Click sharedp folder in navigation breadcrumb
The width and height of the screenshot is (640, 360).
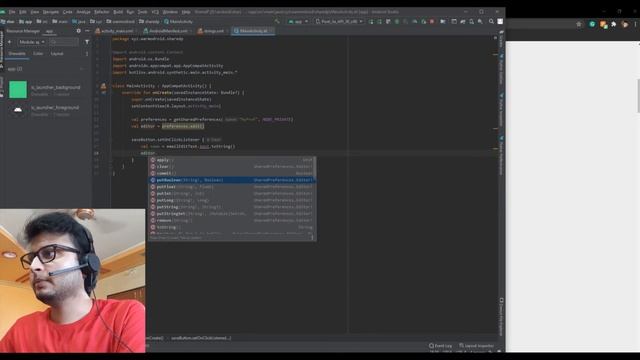[149, 21]
